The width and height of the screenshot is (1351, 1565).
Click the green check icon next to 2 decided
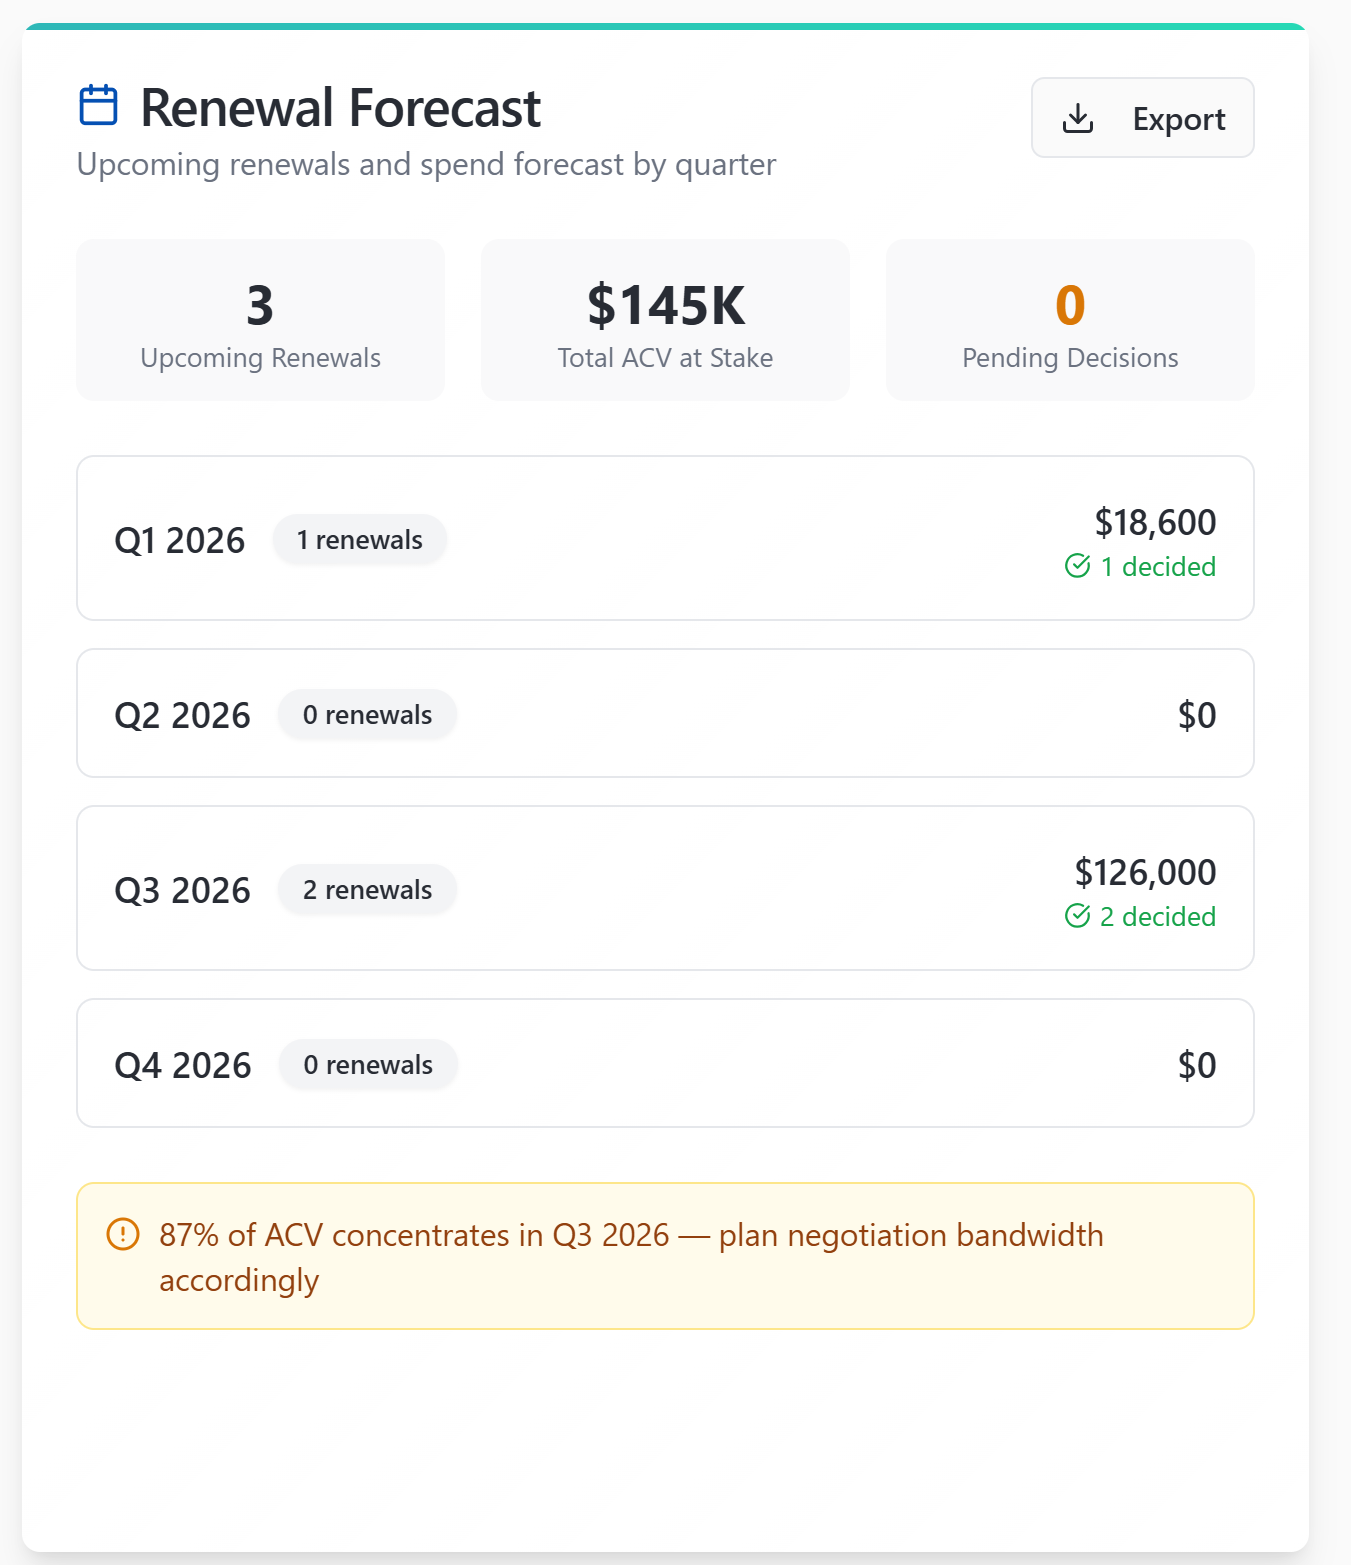pos(1077,916)
